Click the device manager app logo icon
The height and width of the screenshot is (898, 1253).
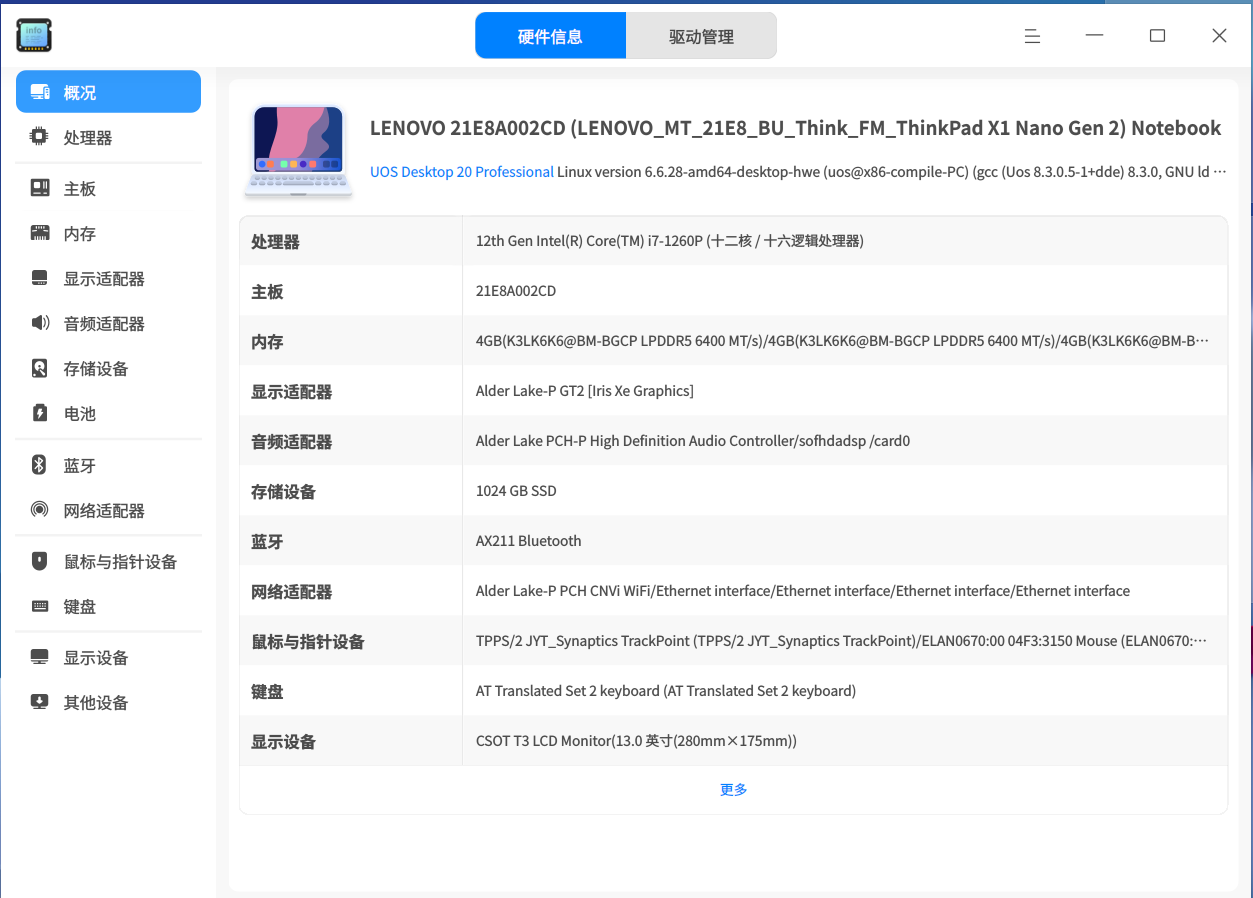34,35
